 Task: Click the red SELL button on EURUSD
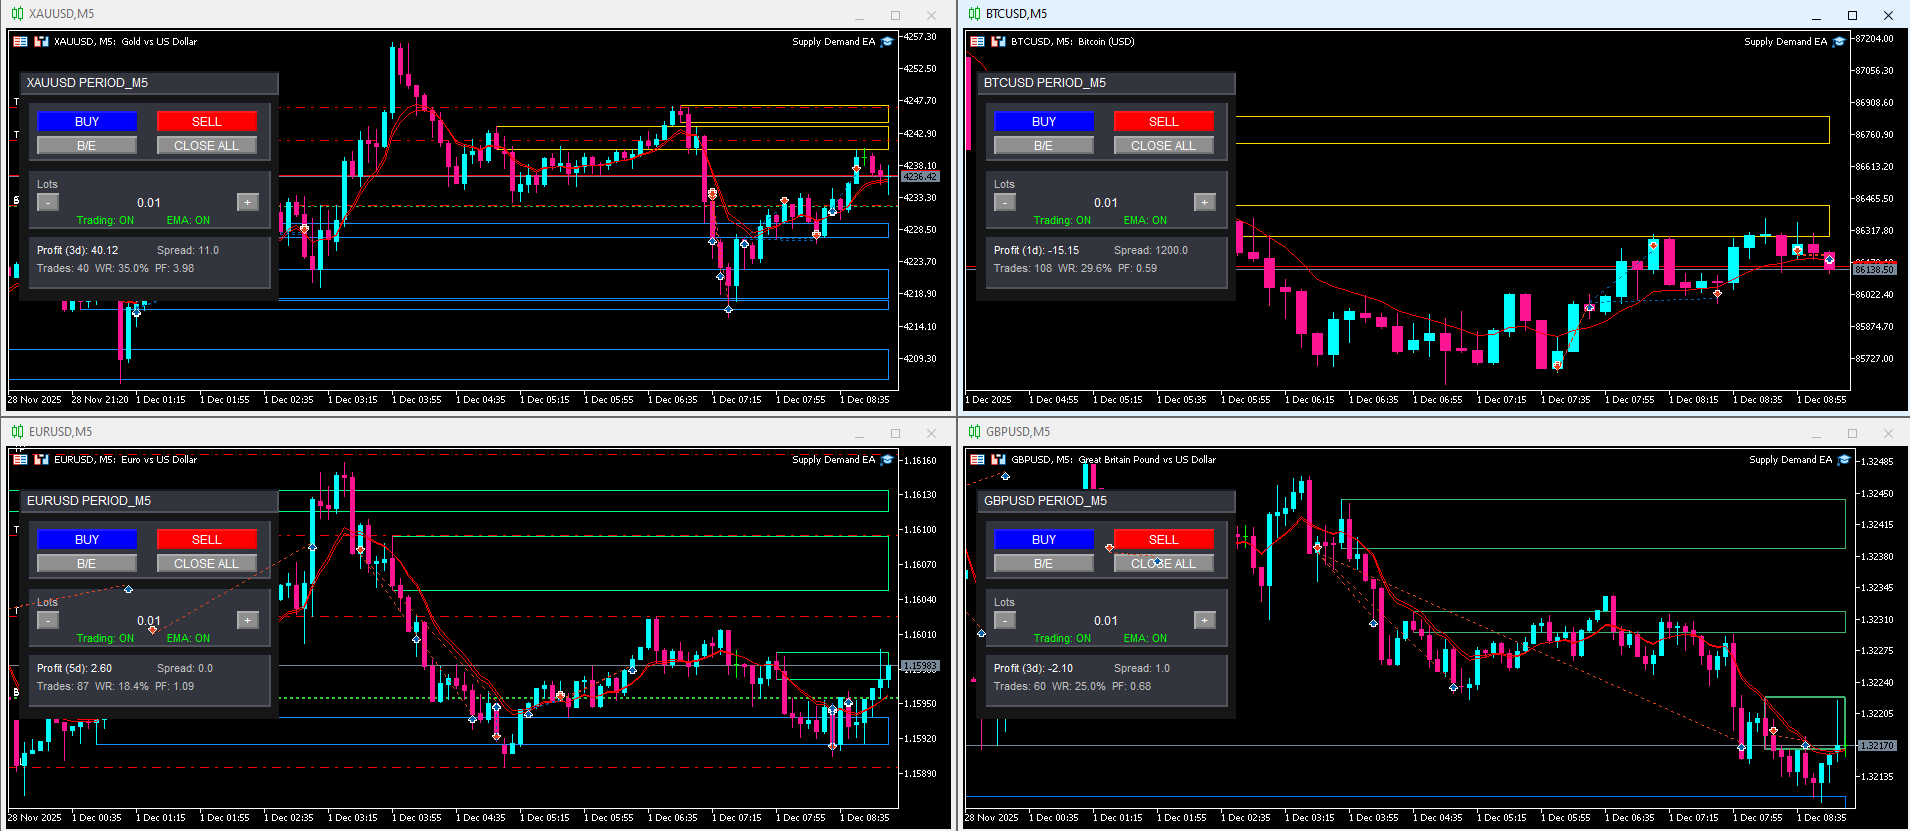point(207,539)
